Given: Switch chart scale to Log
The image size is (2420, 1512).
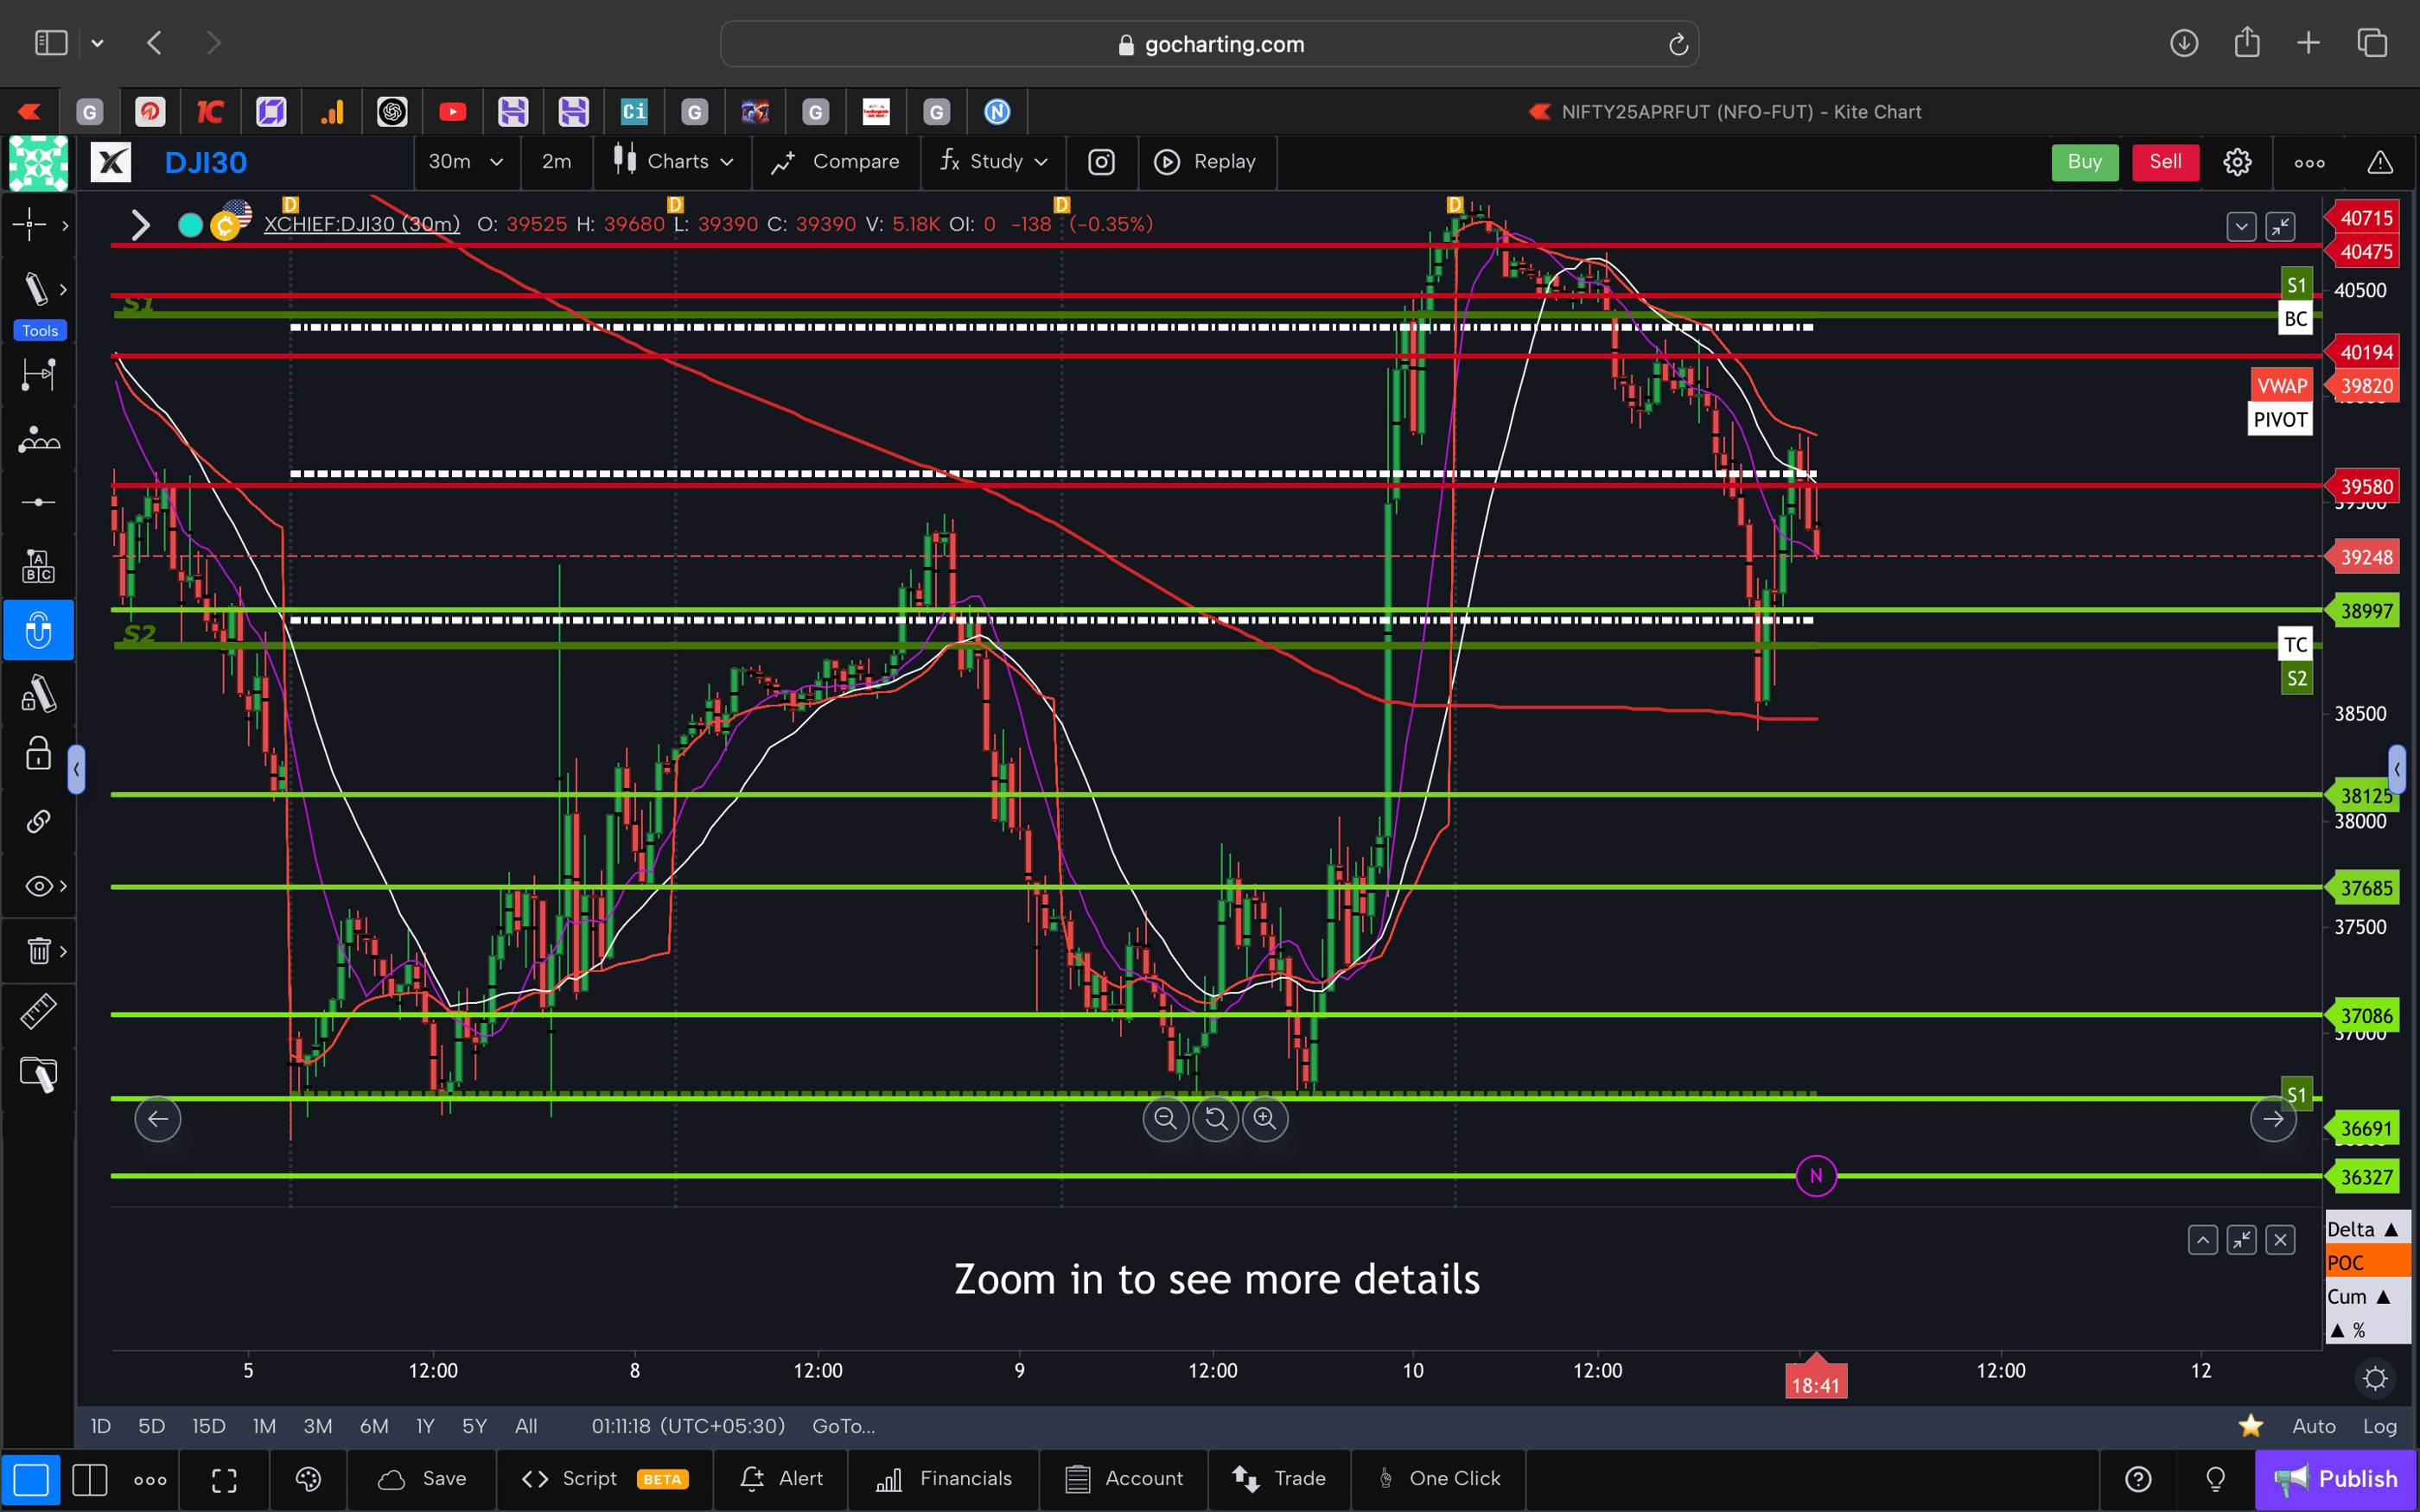Looking at the screenshot, I should click(2381, 1426).
